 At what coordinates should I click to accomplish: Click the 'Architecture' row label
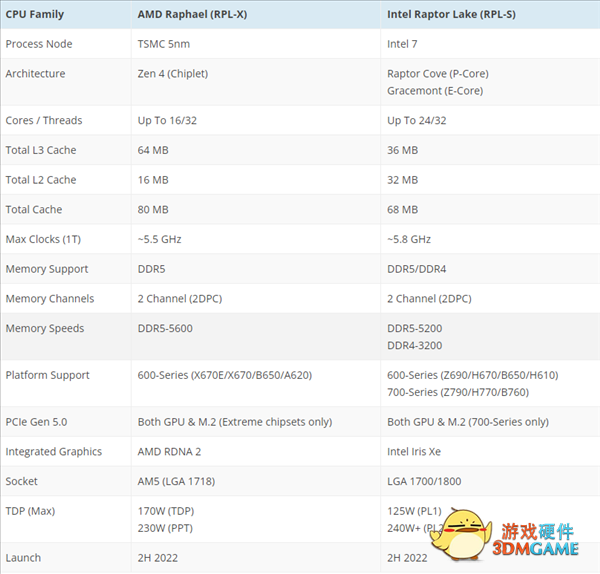coord(35,73)
